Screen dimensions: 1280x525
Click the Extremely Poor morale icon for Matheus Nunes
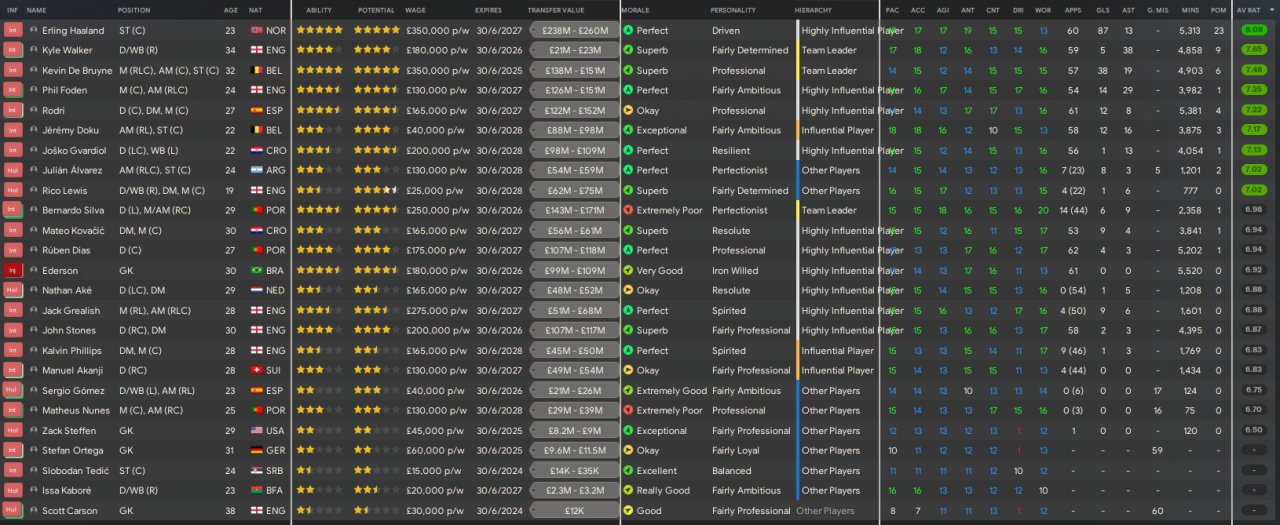click(628, 410)
